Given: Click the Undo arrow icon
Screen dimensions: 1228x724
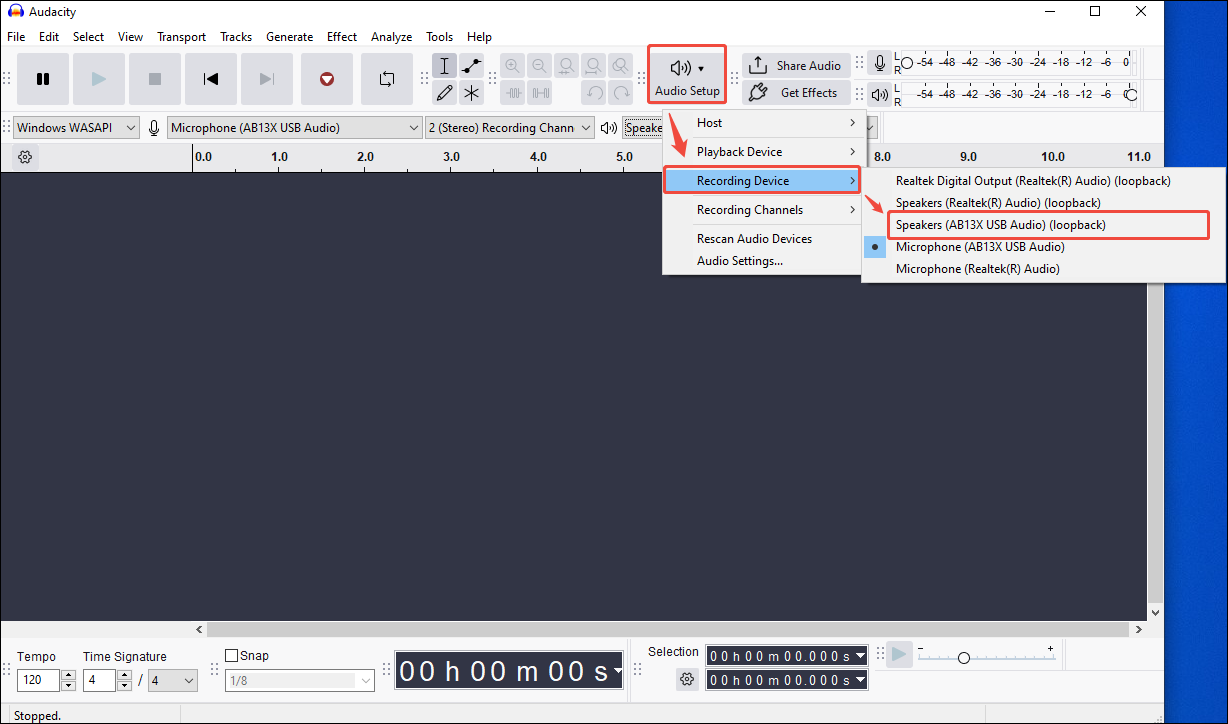Looking at the screenshot, I should pyautogui.click(x=594, y=93).
